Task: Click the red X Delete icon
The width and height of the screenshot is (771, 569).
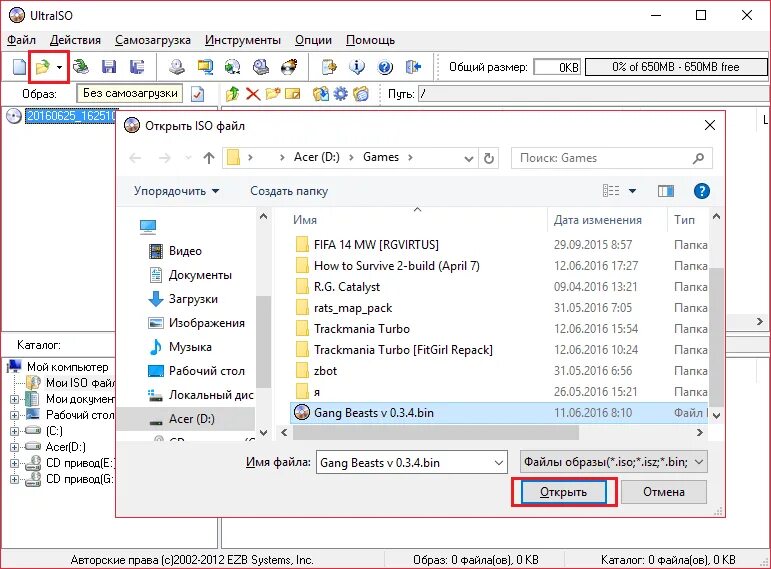Action: coord(253,93)
